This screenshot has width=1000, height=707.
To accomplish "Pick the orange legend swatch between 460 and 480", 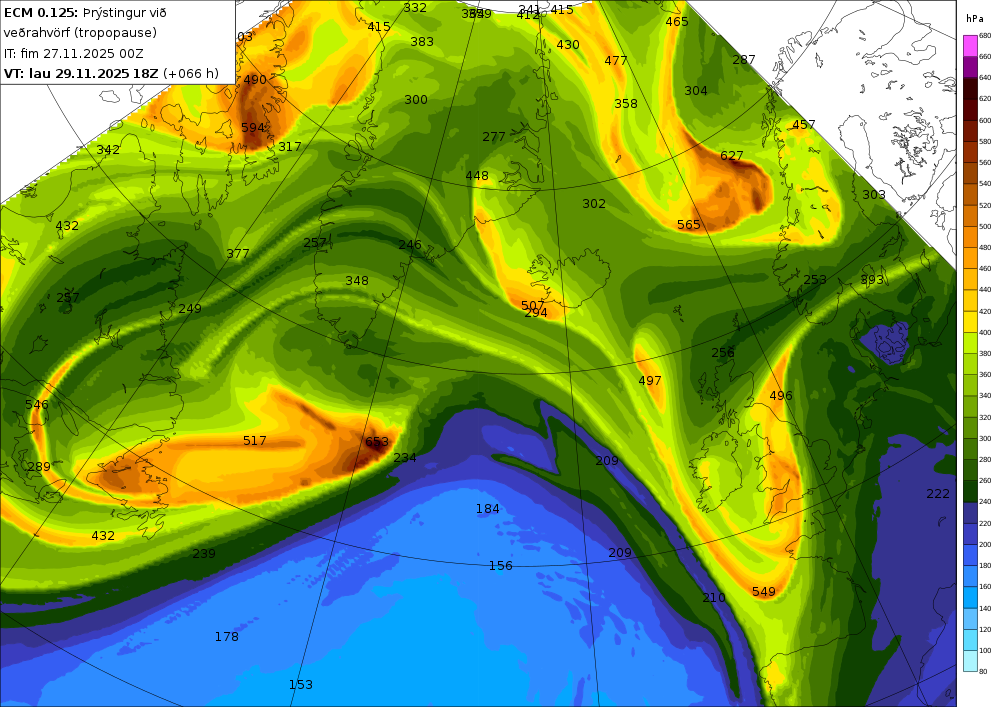I will coord(970,258).
